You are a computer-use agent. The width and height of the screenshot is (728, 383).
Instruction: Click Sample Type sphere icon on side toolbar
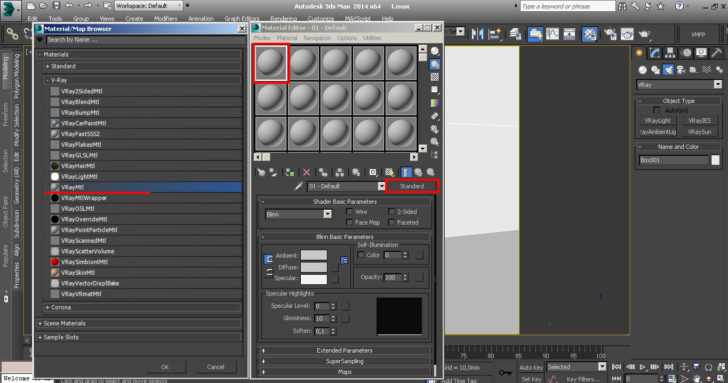coord(435,51)
